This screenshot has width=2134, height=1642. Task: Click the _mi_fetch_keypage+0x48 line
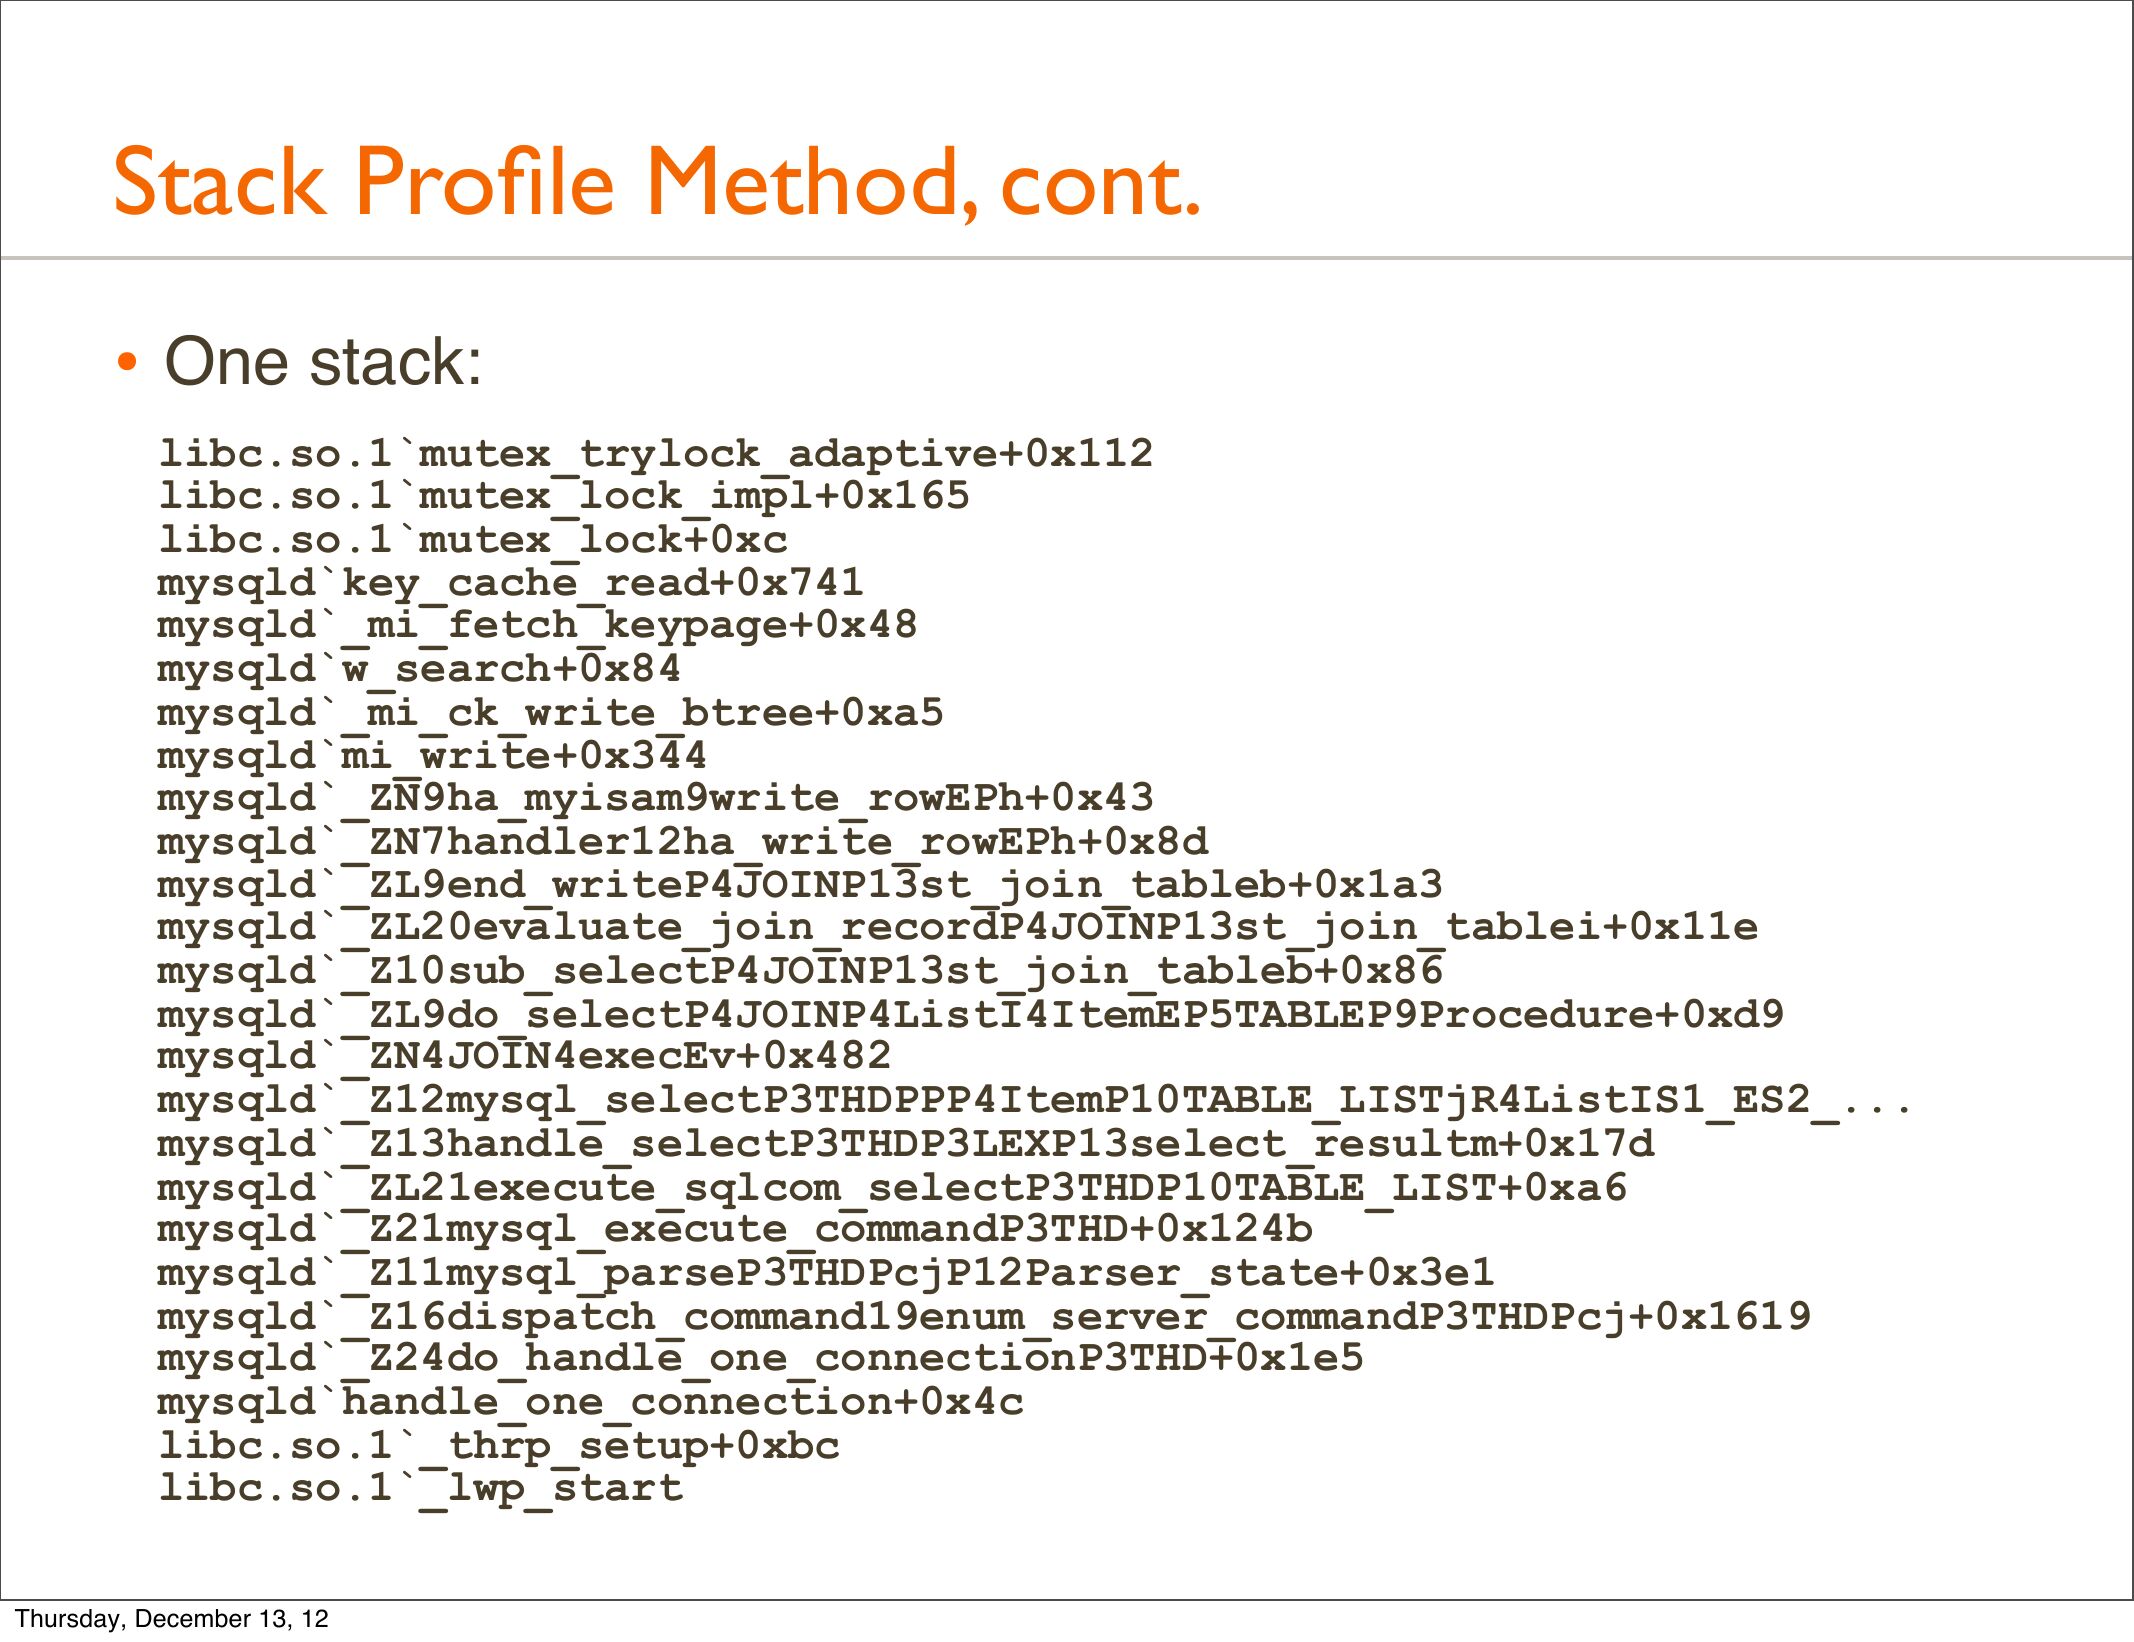pos(537,626)
